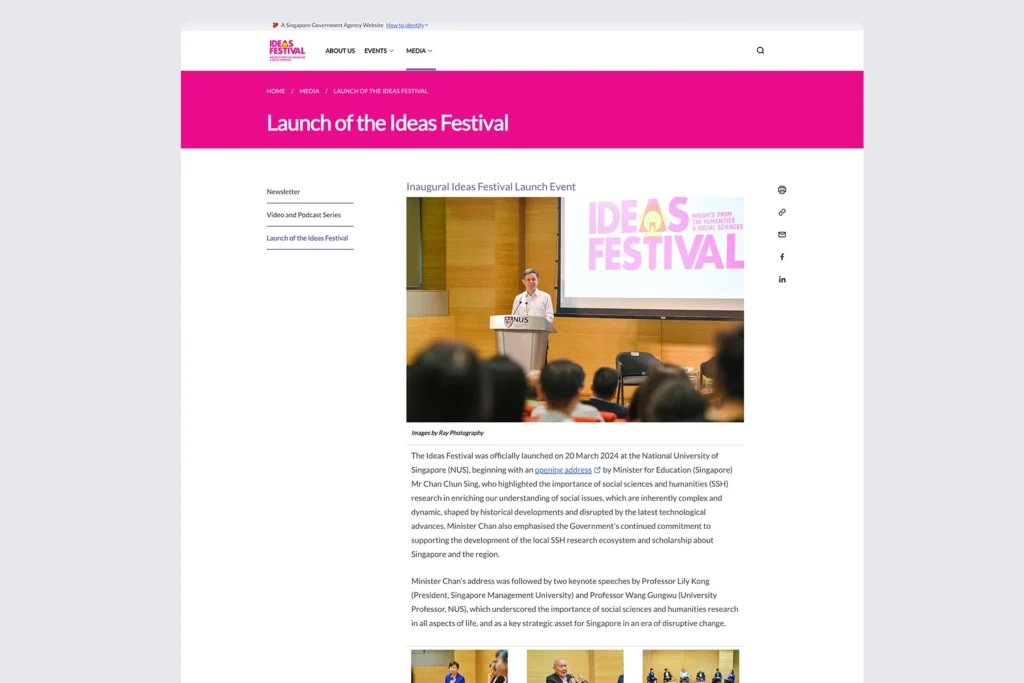
Task: Open the 'opening address' hyperlink
Action: coord(563,470)
